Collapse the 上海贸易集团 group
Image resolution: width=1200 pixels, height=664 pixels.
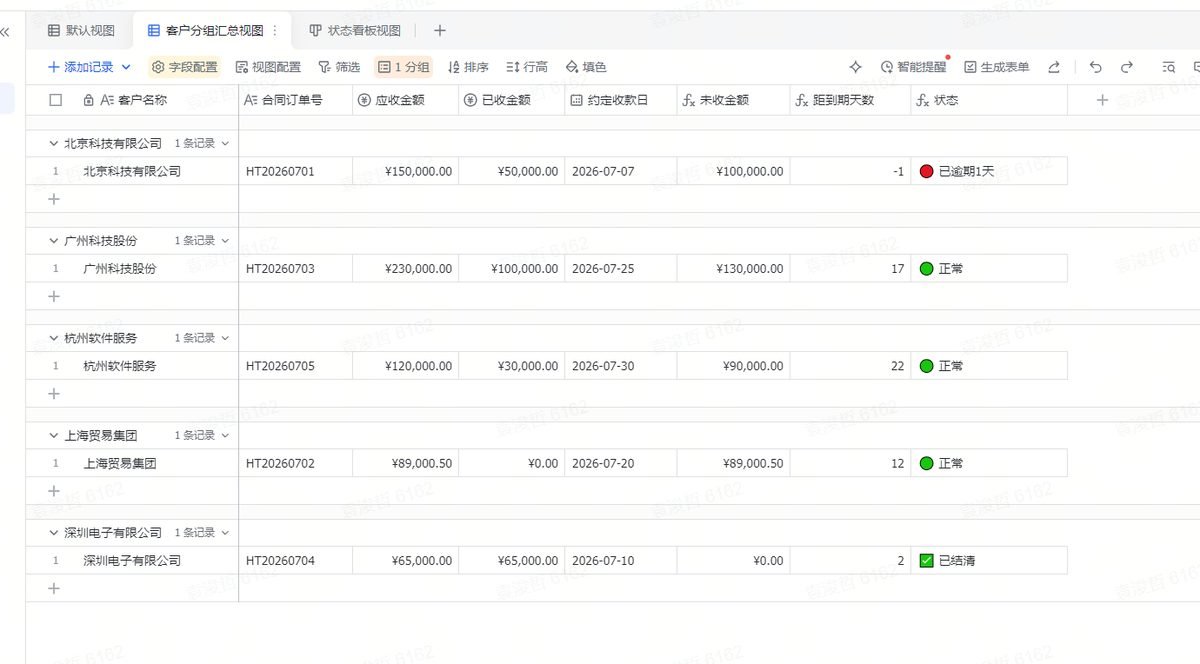(x=54, y=435)
